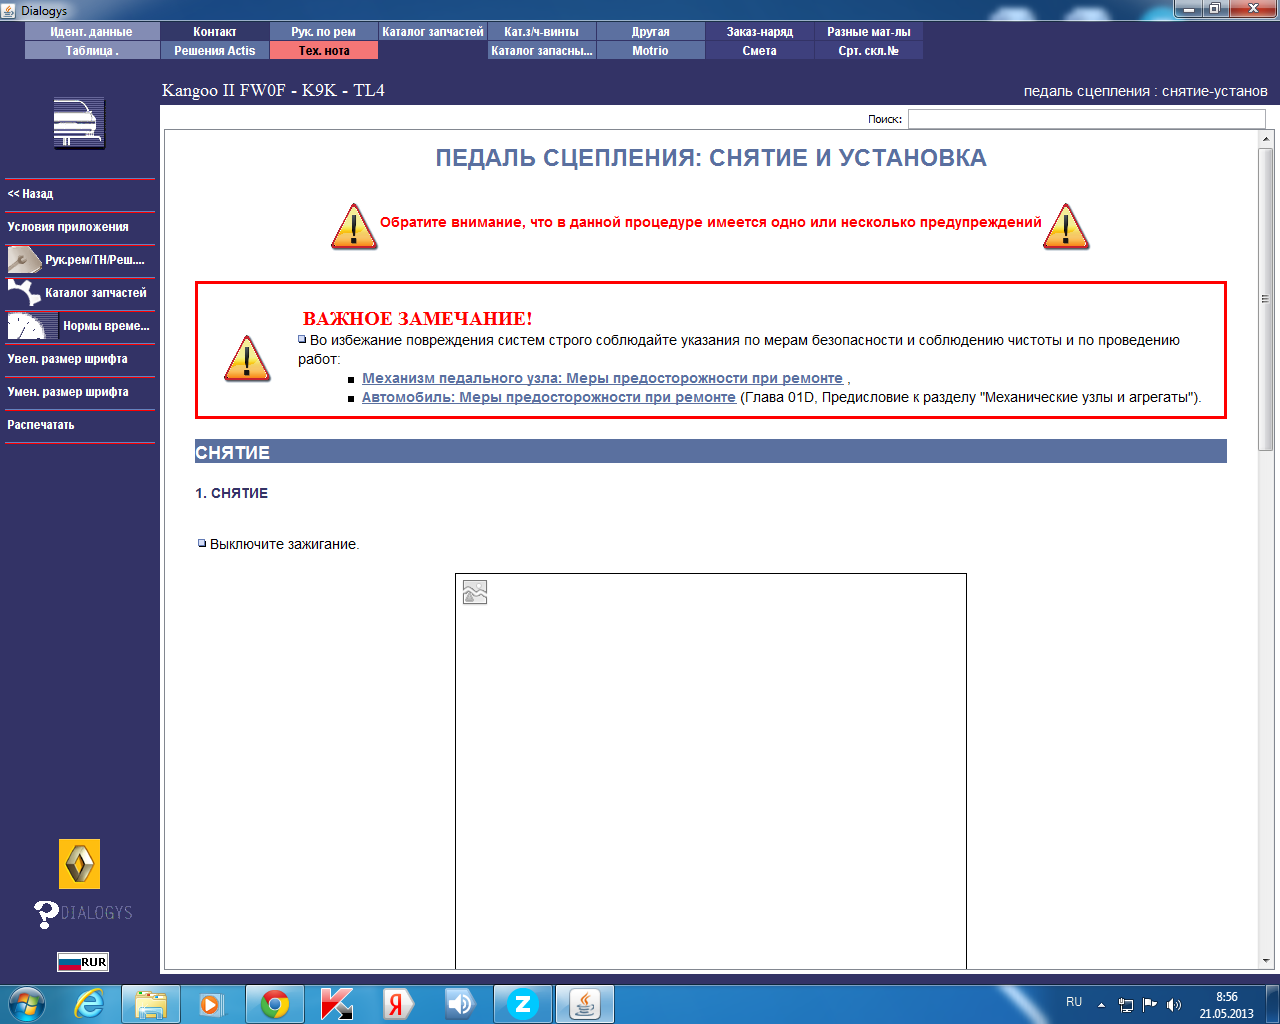This screenshot has width=1280, height=1024.
Task: Select the highlighted Тех. нота tab
Action: 324,51
